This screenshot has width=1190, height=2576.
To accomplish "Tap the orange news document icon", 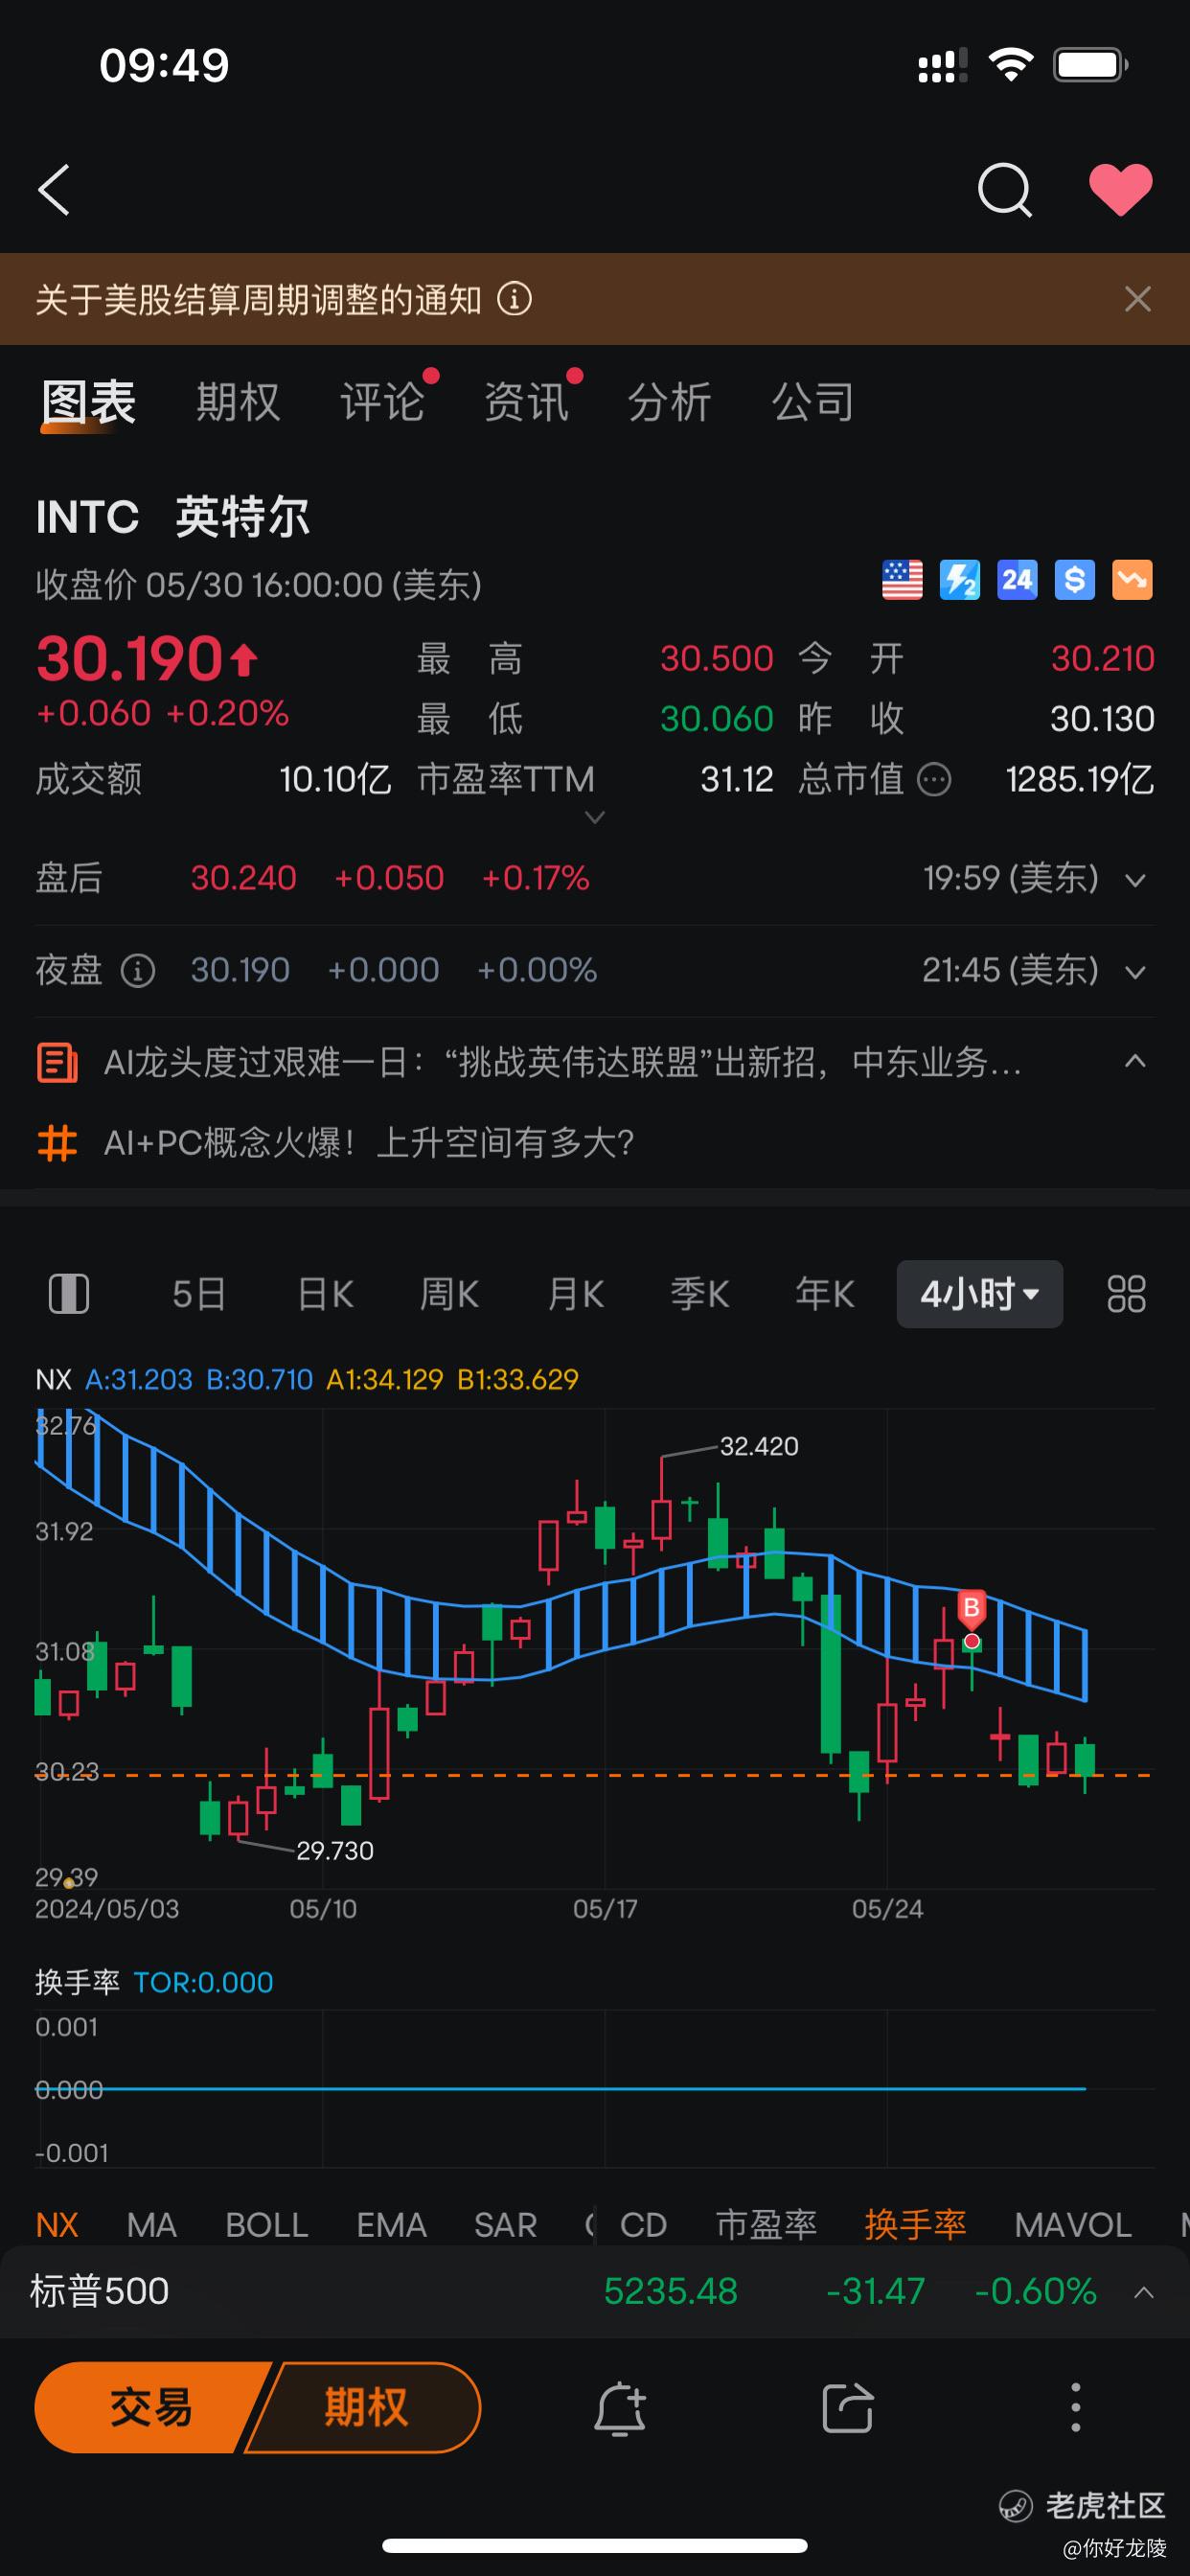I will click(57, 1062).
